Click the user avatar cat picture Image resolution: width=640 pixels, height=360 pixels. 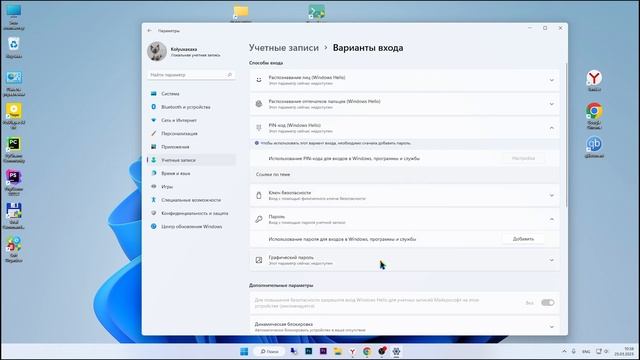click(x=157, y=51)
